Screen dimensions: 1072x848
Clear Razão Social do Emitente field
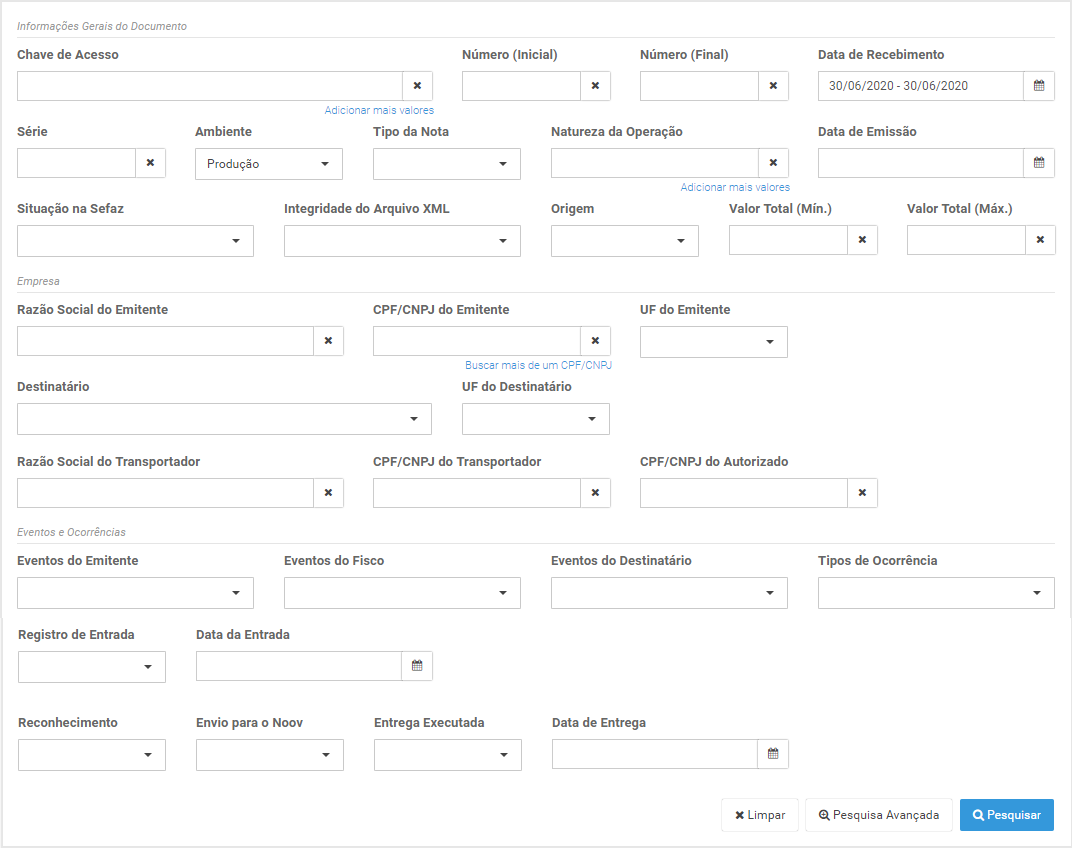tap(328, 341)
